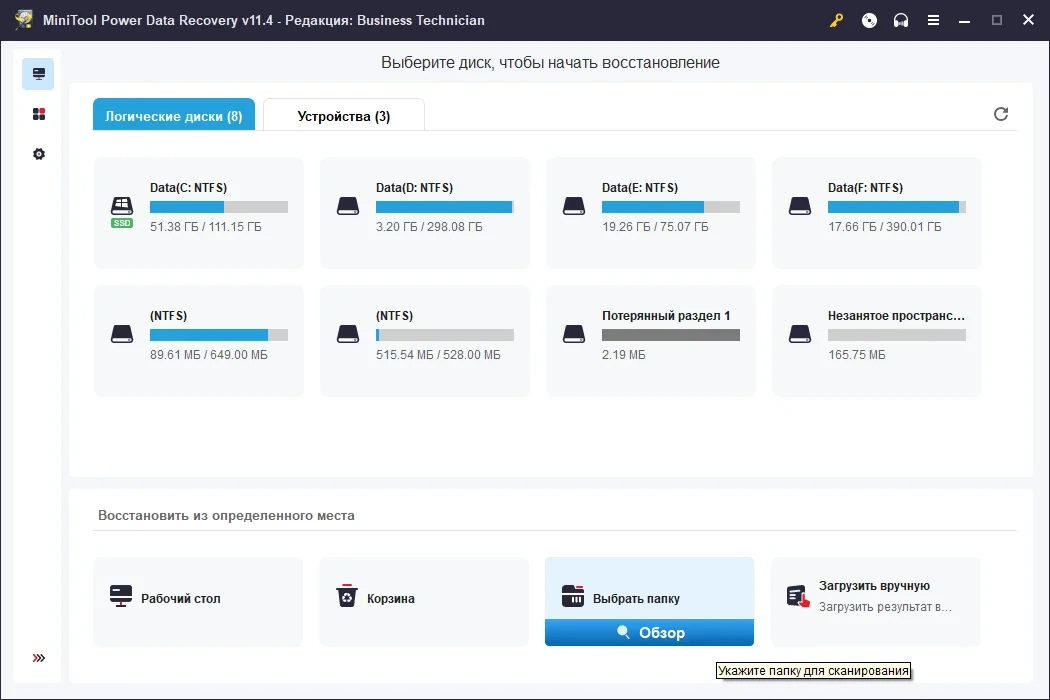This screenshot has height=700, width=1050.
Task: Click the 17.66 ГБ / 390.01 ГБ text
Action: (885, 226)
